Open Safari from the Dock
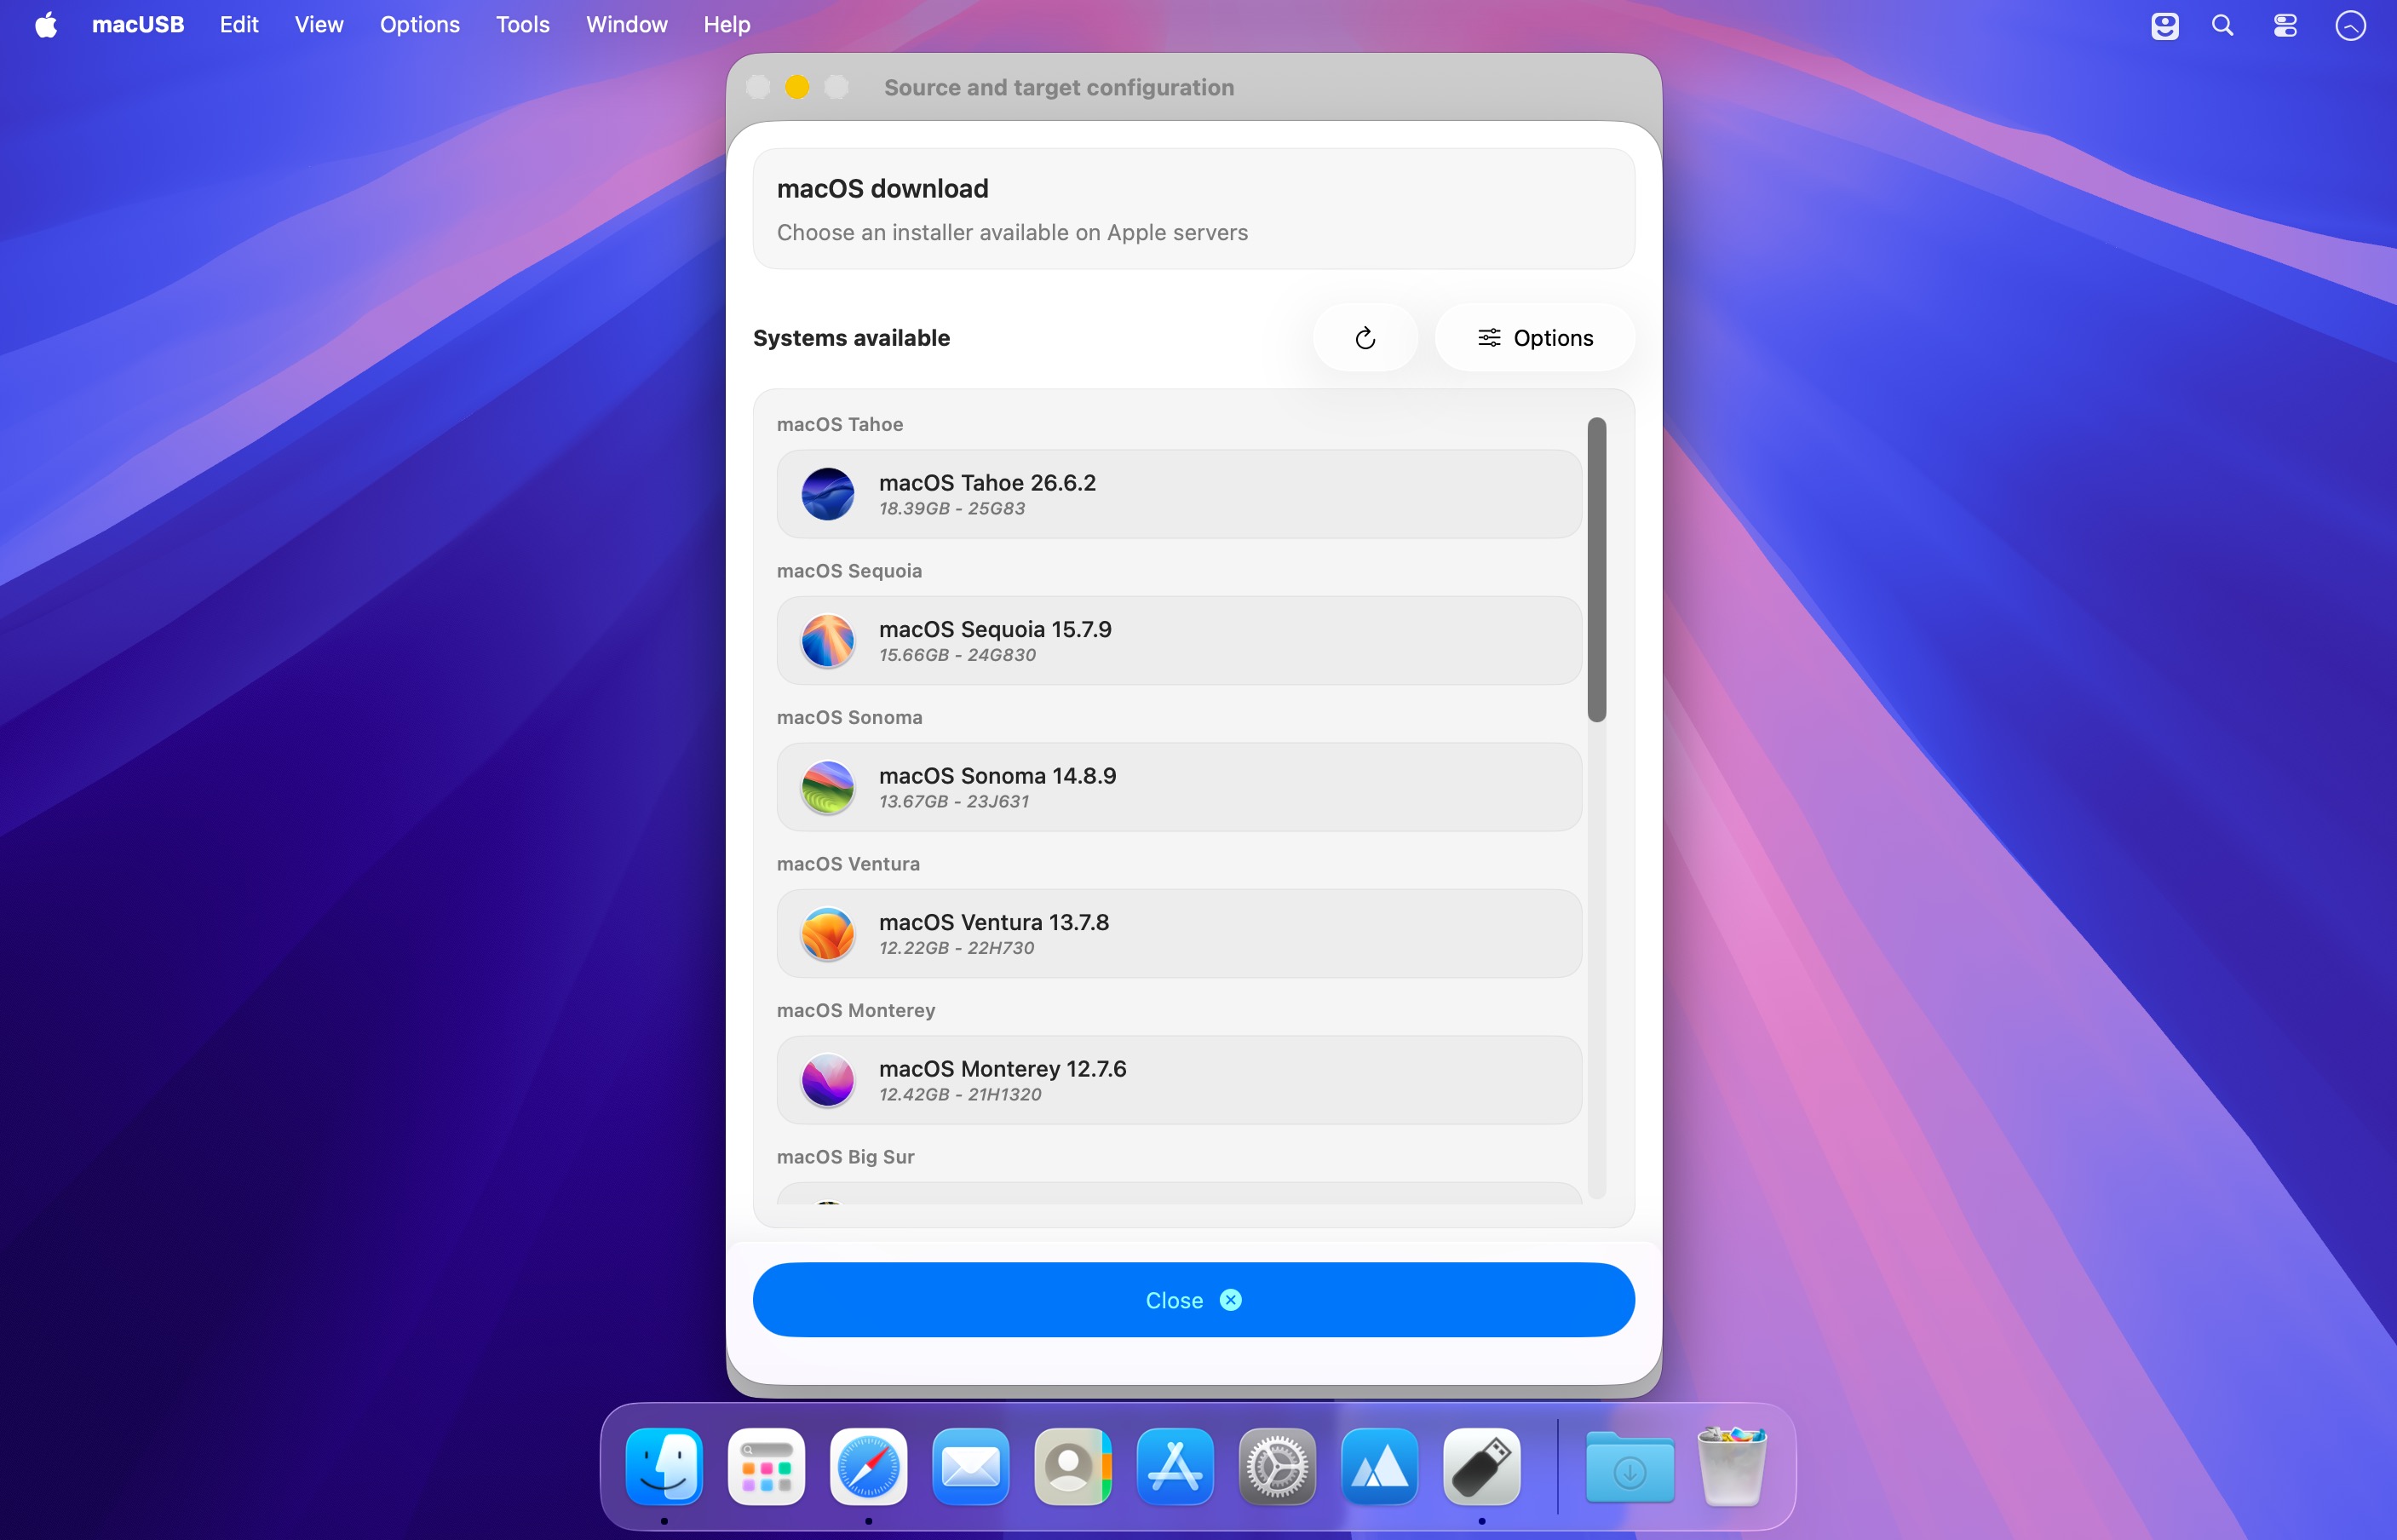 [x=868, y=1466]
